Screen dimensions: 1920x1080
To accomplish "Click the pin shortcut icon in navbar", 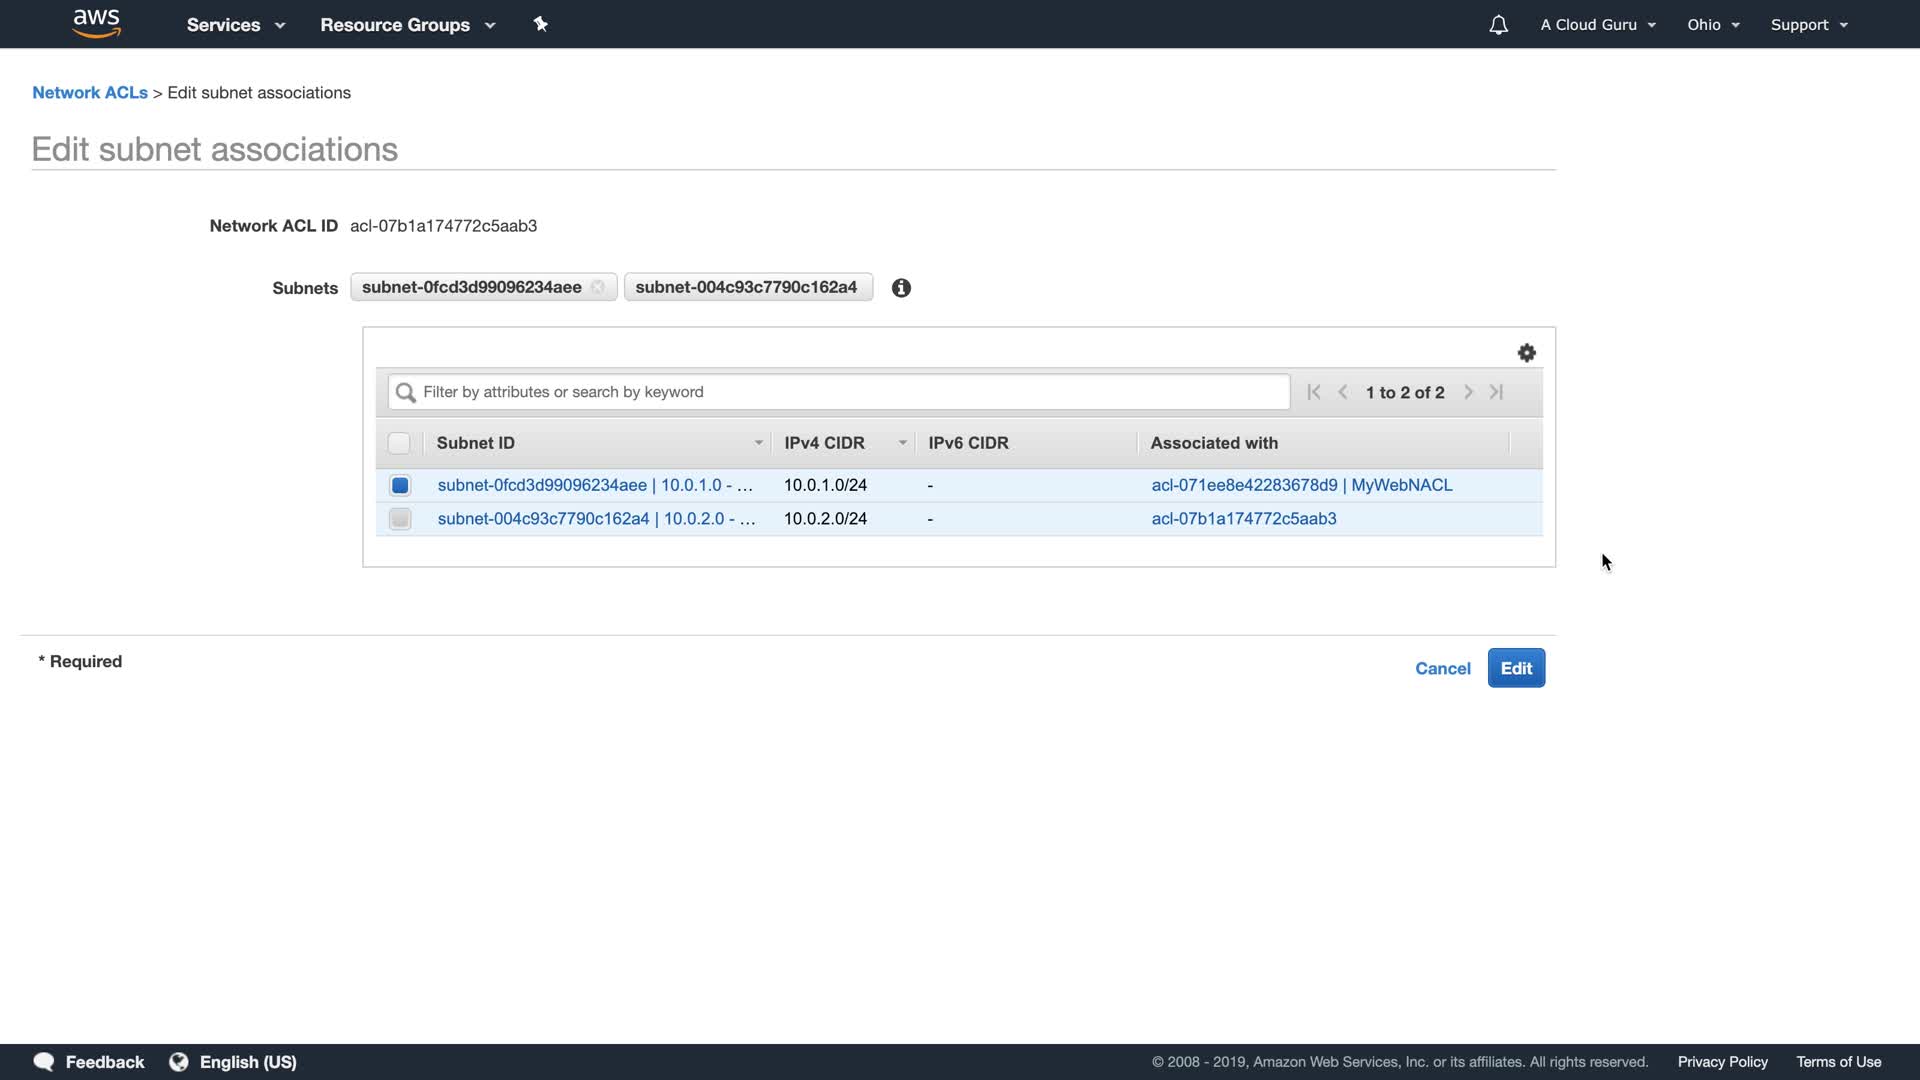I will click(x=540, y=24).
